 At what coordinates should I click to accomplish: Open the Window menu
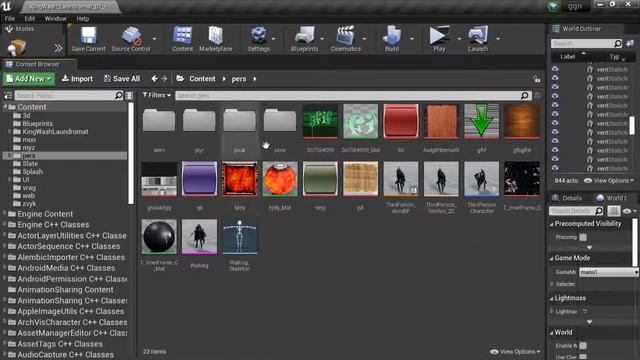click(x=56, y=18)
